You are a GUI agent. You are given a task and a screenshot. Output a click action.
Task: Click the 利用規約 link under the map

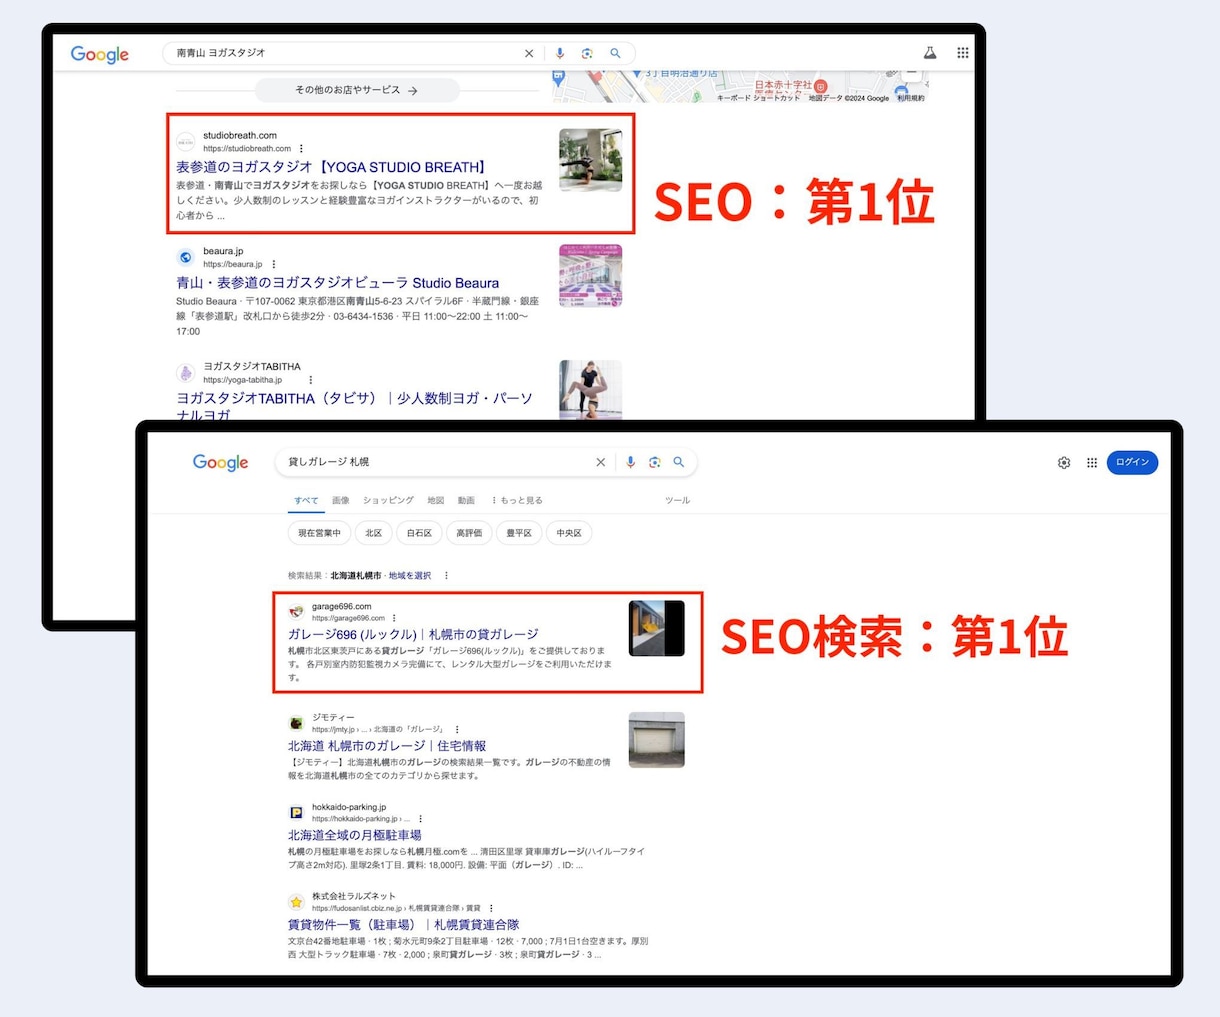911,98
